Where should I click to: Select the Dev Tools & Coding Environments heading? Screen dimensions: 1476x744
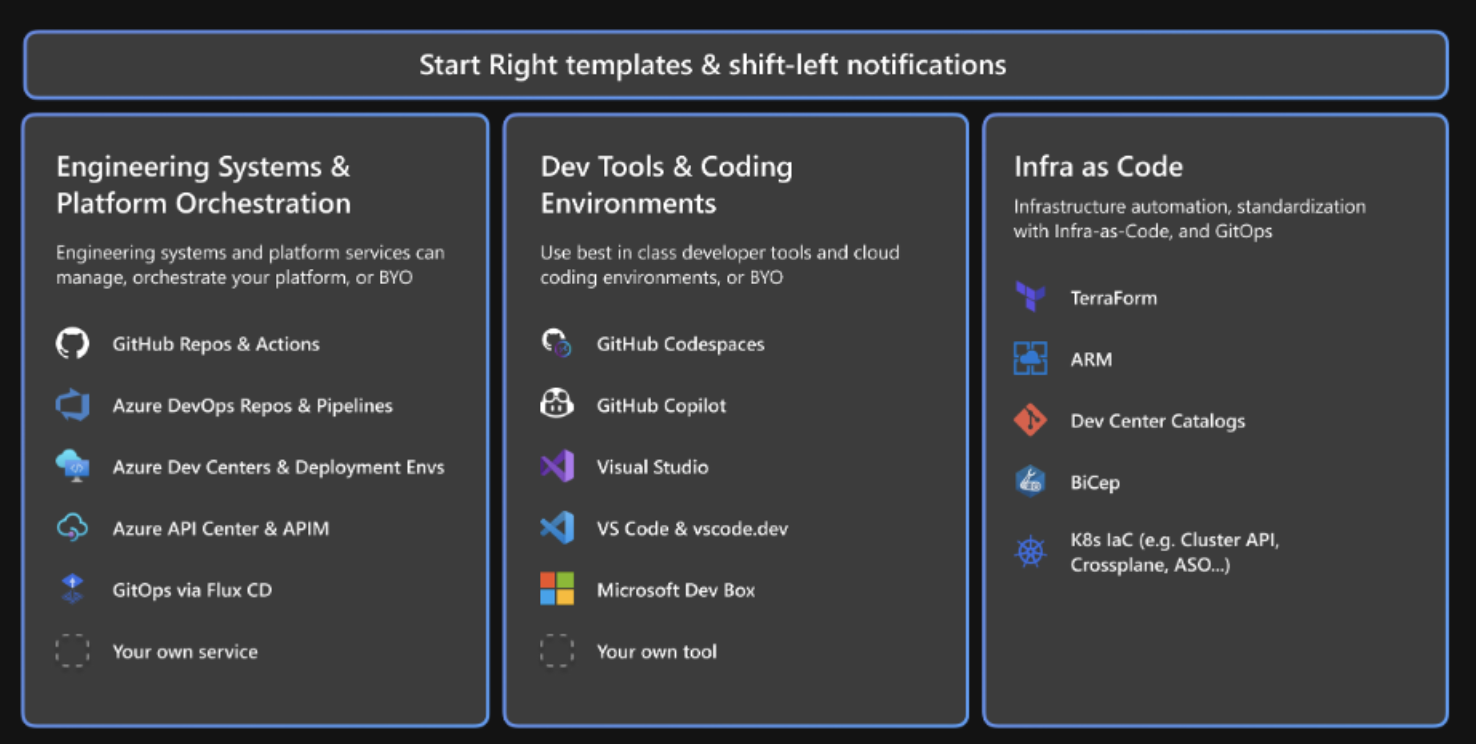click(667, 185)
